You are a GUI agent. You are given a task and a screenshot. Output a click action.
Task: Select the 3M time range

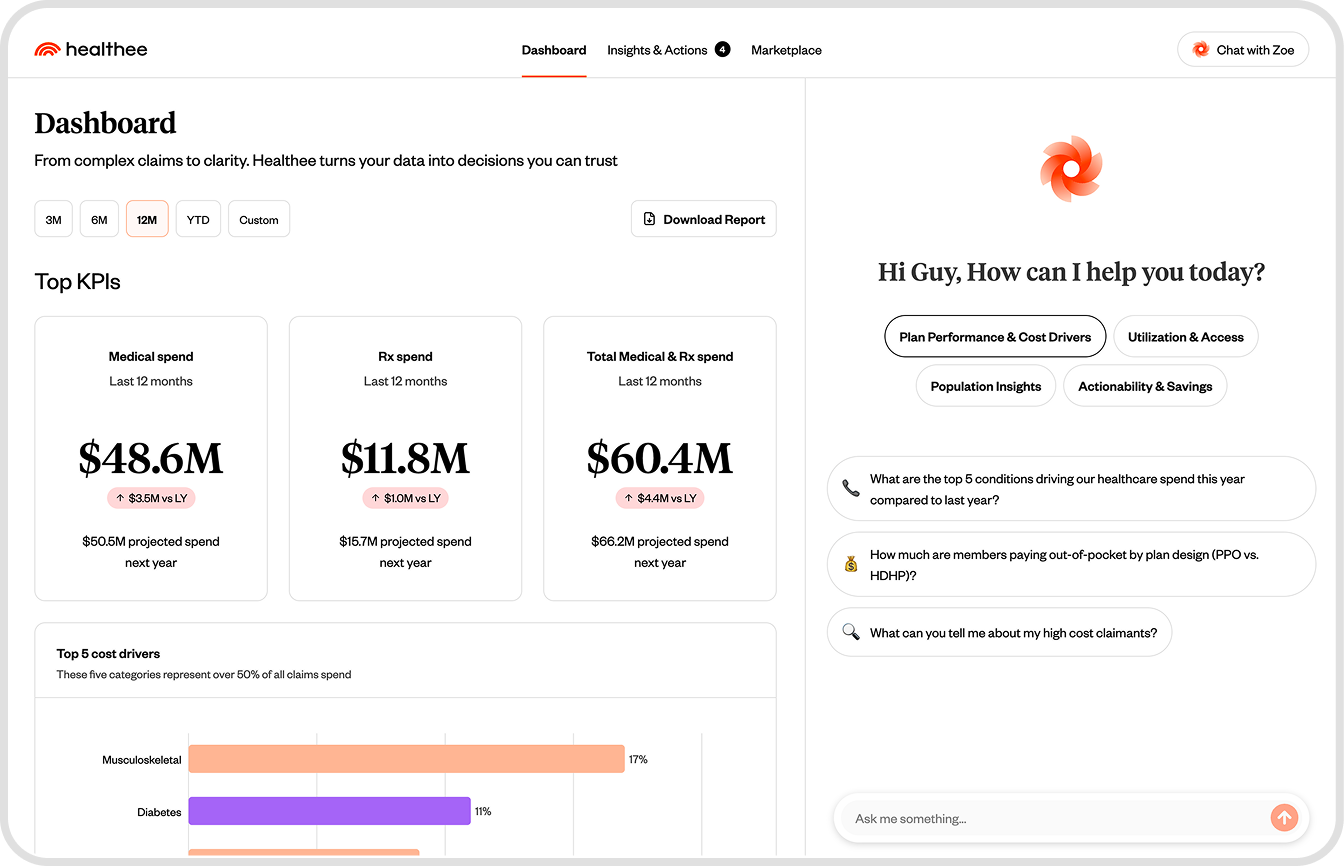point(54,220)
